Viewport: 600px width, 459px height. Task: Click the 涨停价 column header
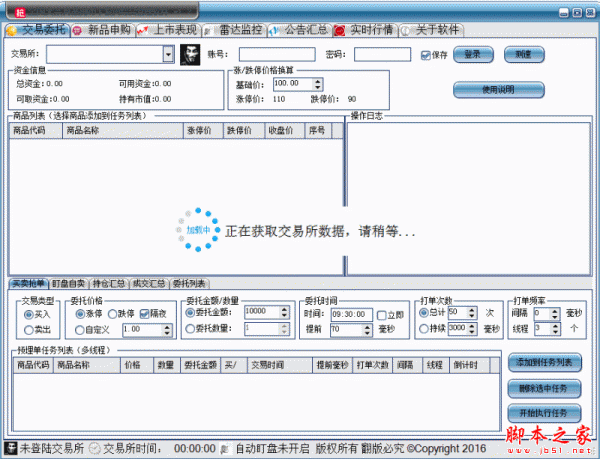point(203,130)
